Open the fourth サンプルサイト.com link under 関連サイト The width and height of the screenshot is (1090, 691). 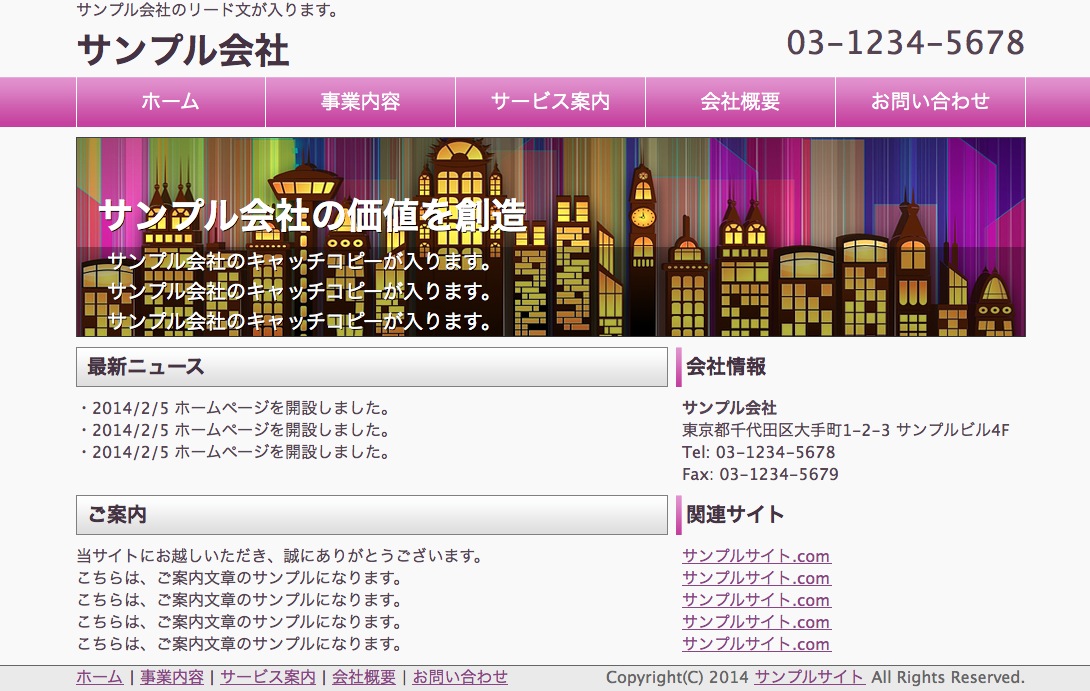click(756, 622)
